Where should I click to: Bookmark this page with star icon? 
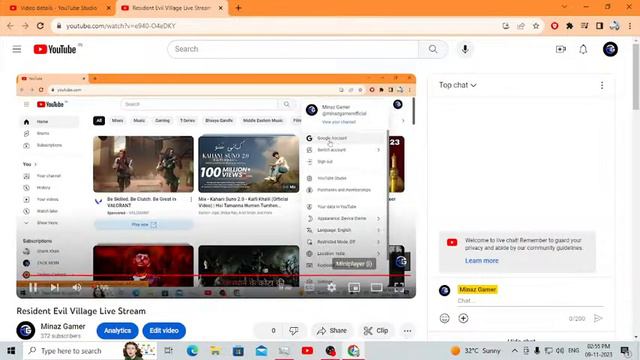536,26
